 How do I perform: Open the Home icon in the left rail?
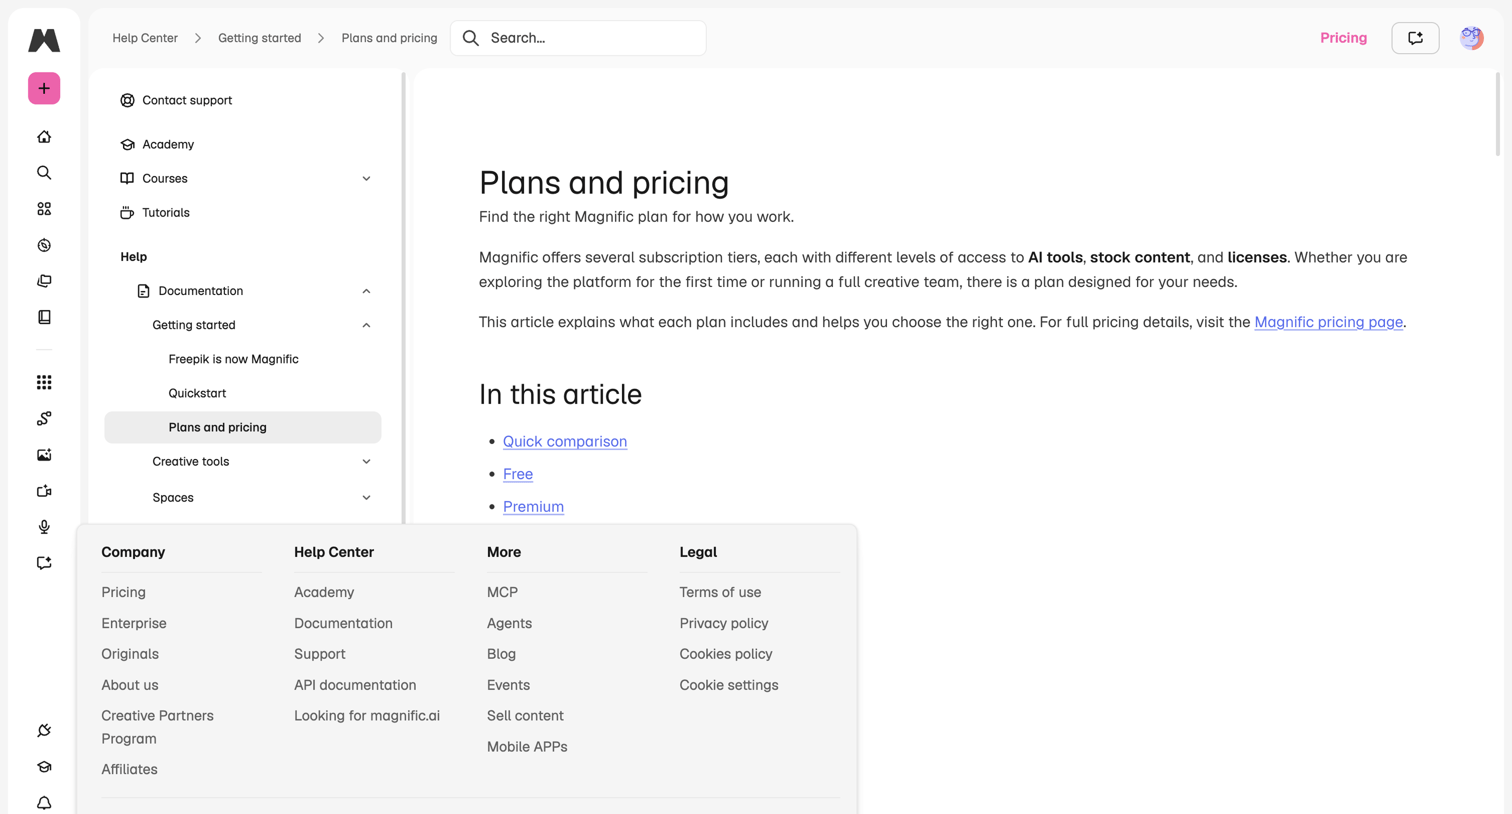point(44,137)
